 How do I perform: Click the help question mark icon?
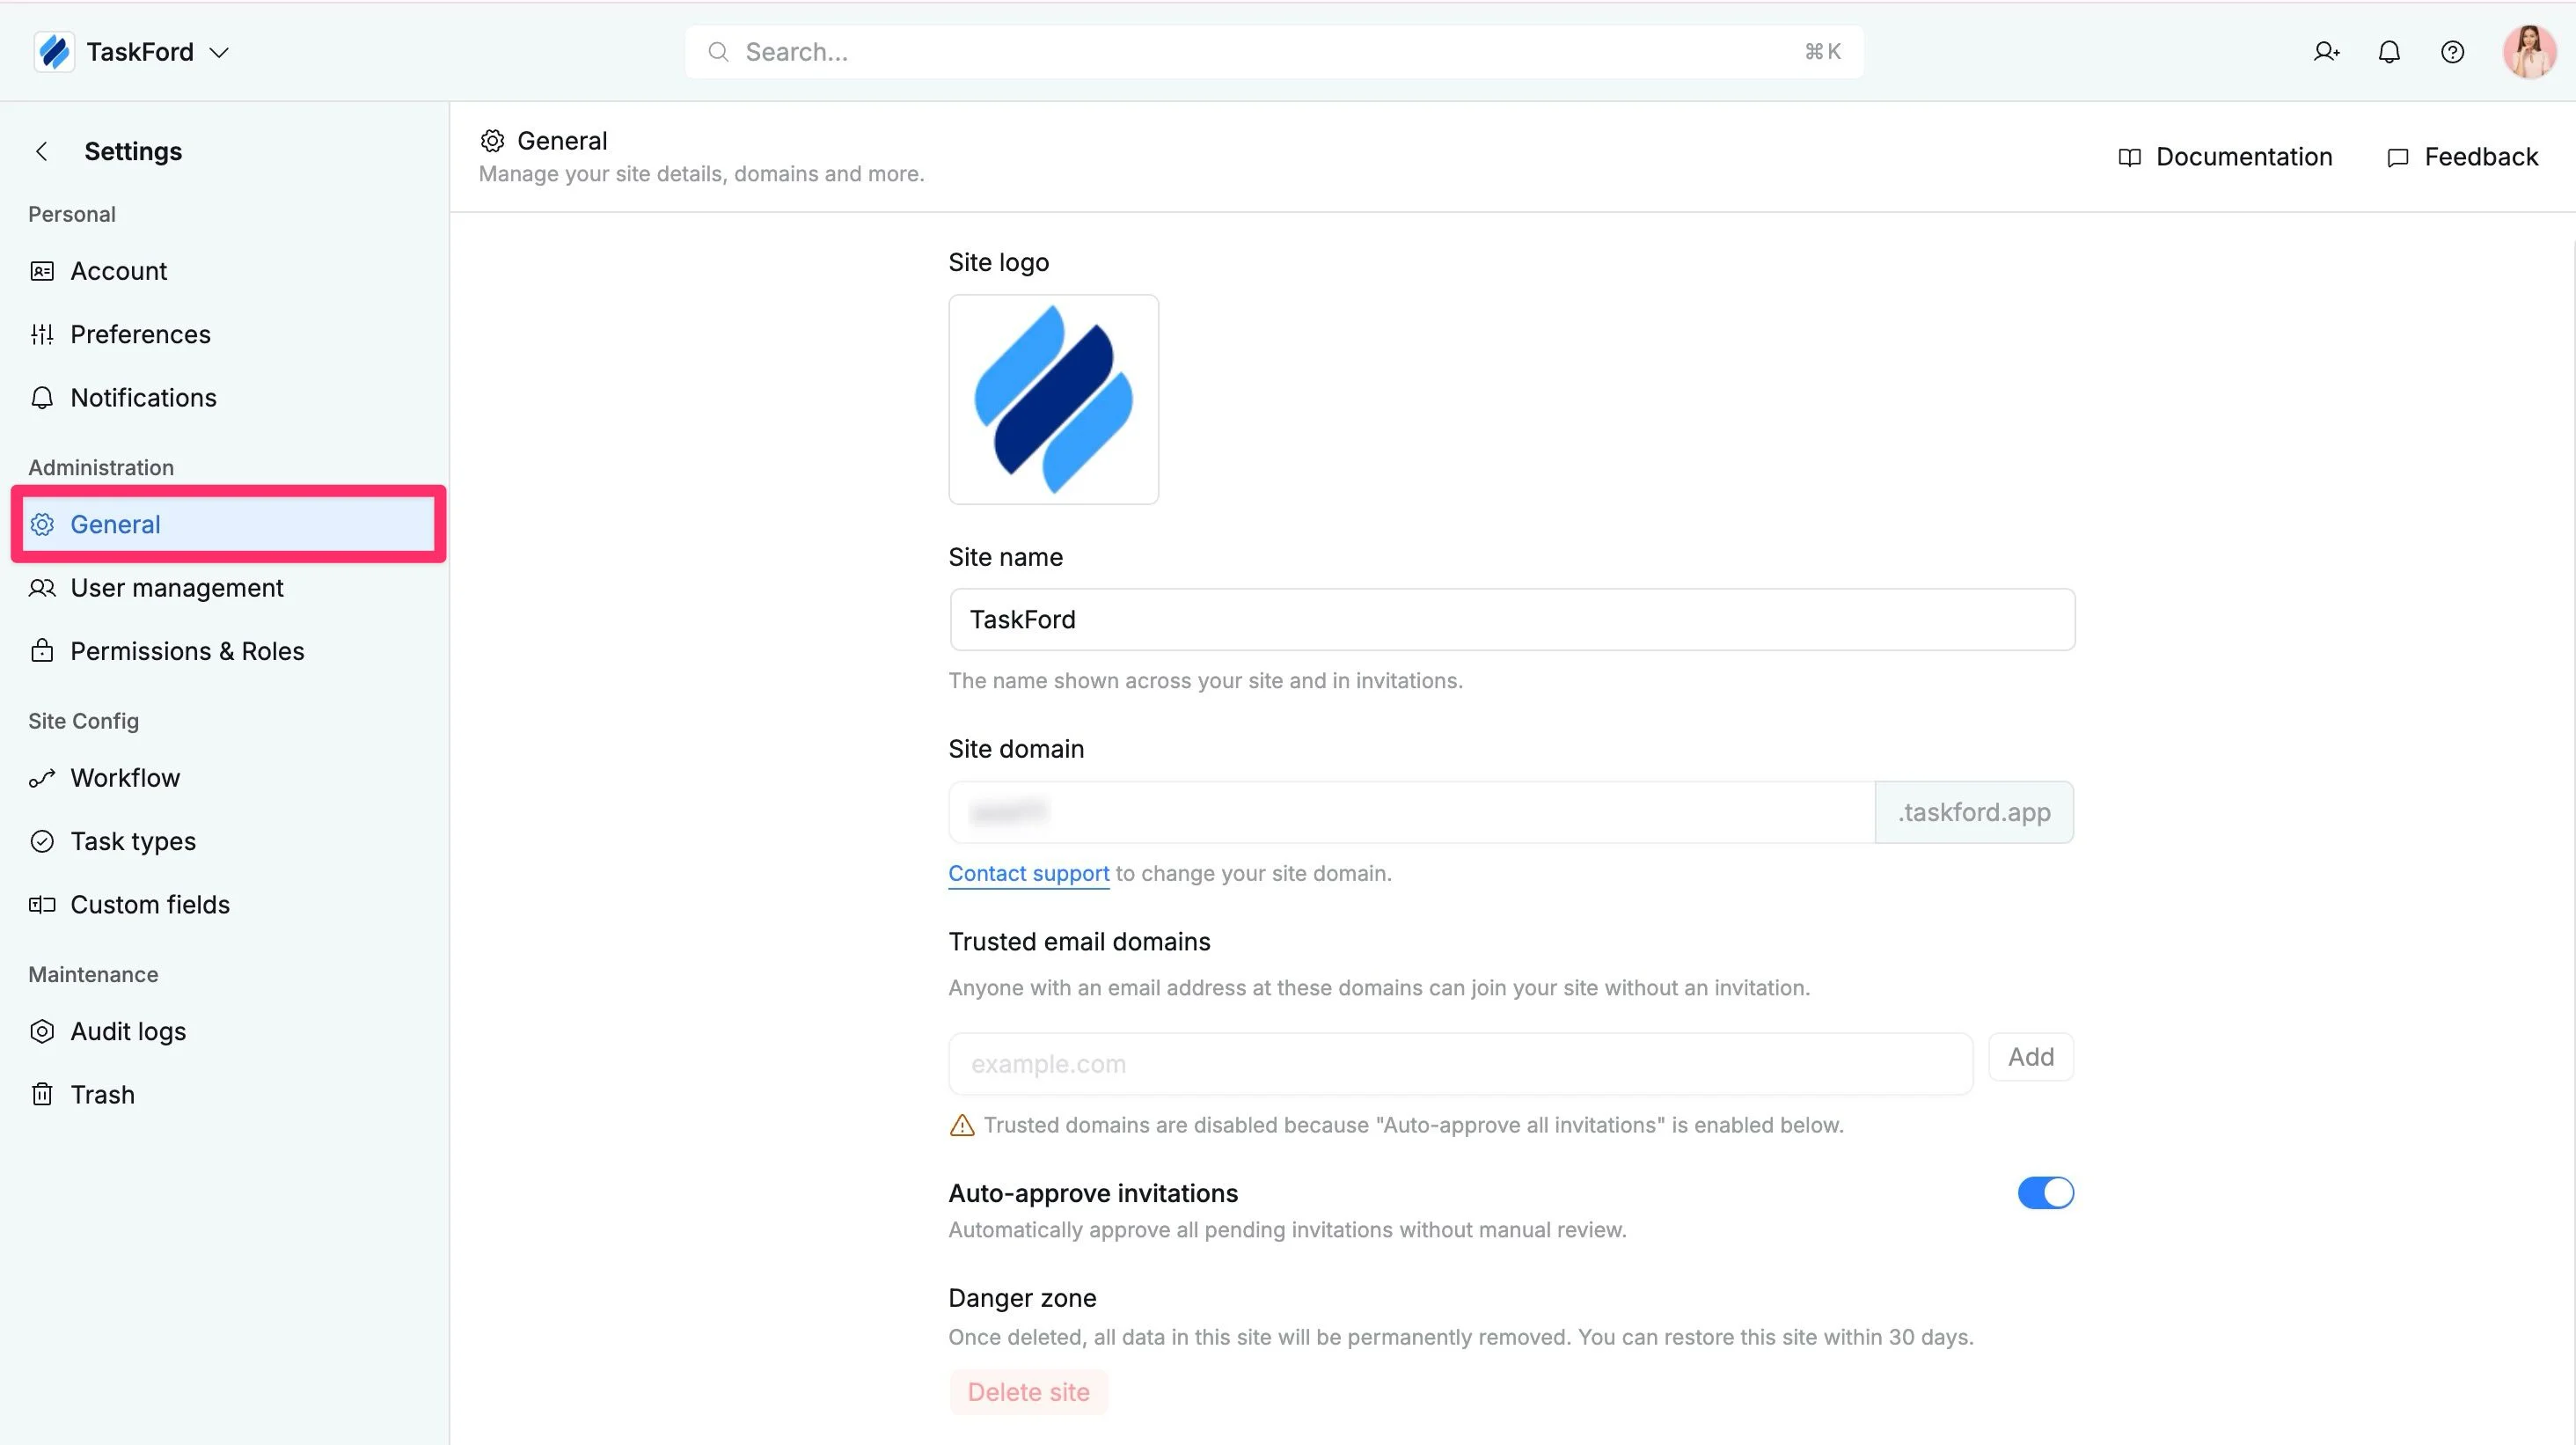[x=2452, y=52]
